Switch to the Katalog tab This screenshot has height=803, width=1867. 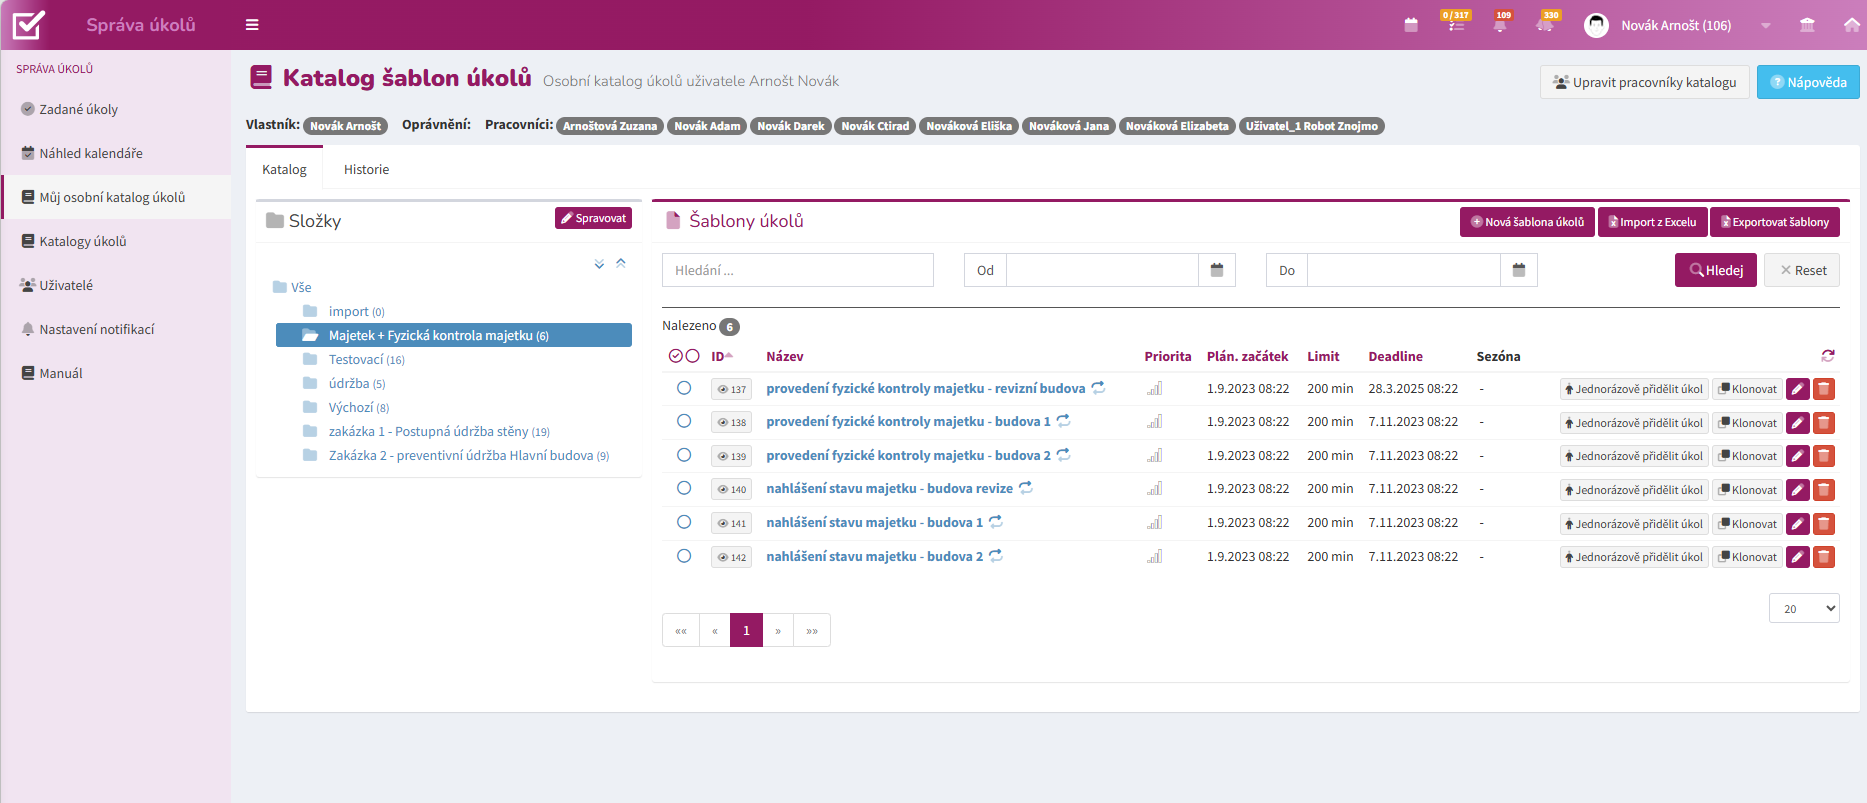284,169
